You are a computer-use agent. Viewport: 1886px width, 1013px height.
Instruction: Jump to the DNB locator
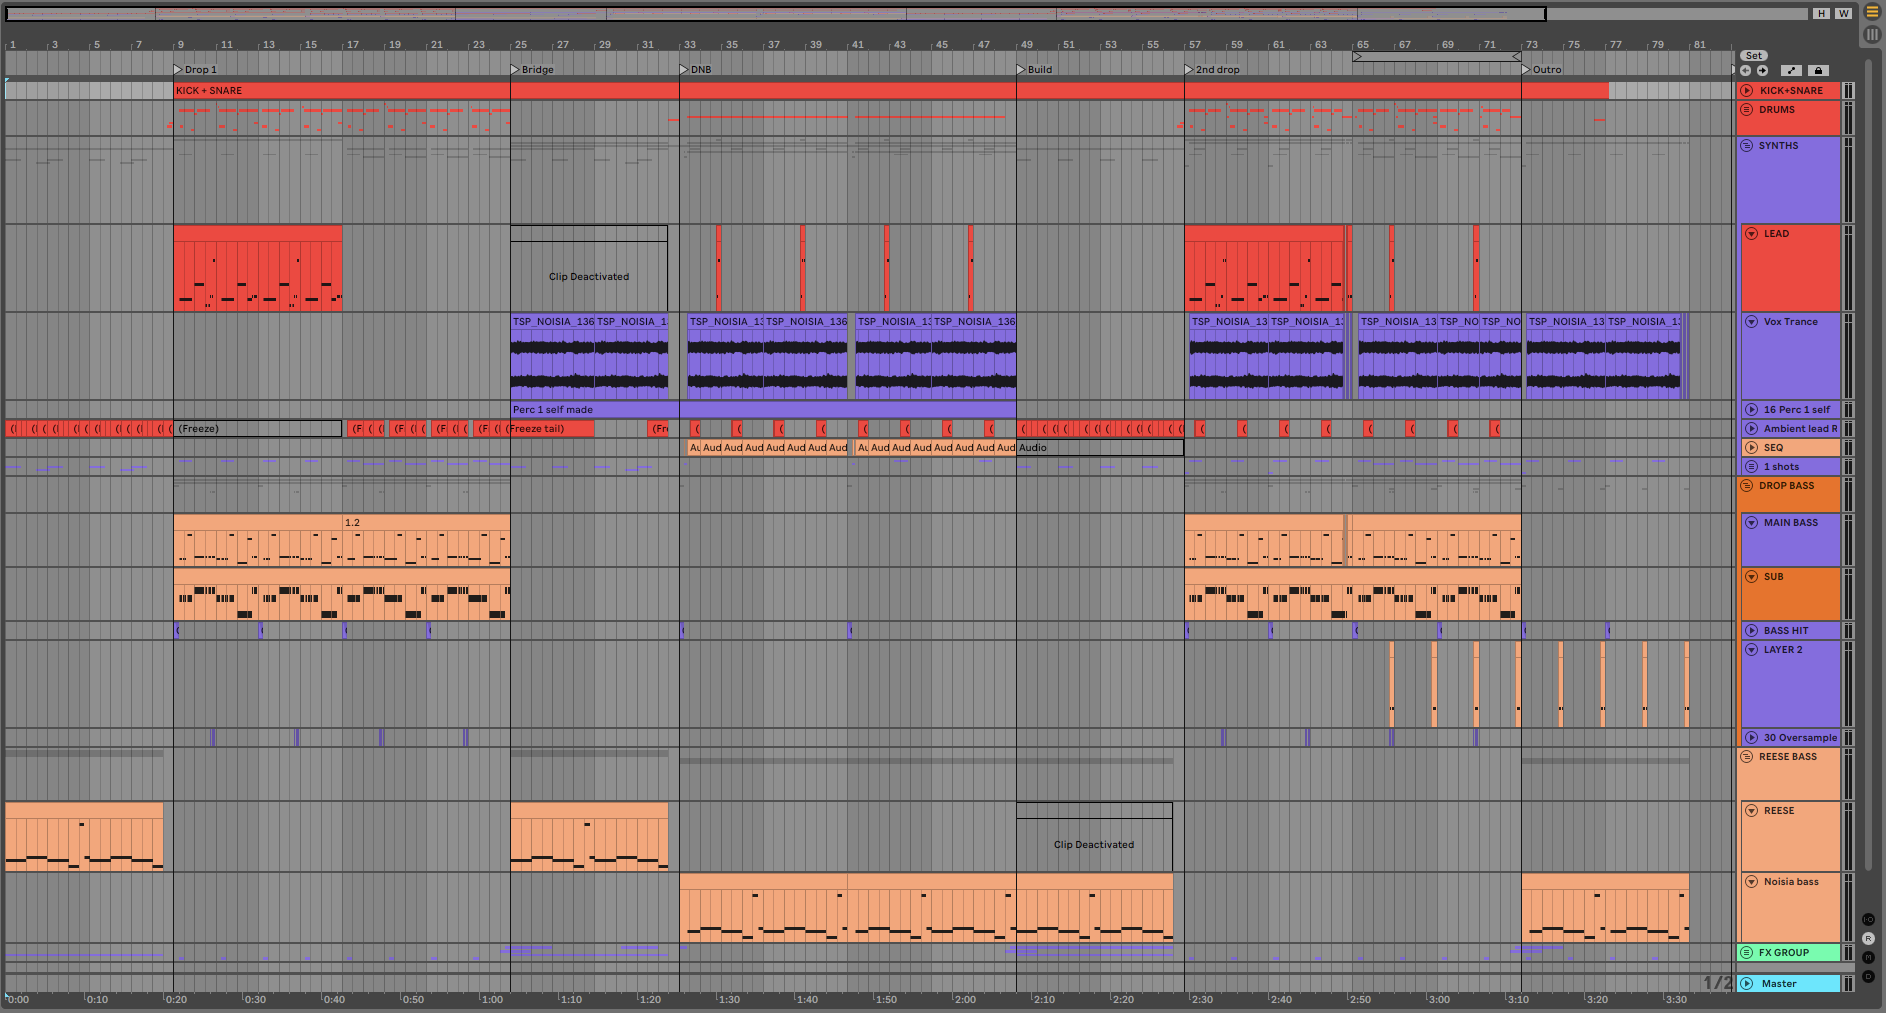pos(696,70)
